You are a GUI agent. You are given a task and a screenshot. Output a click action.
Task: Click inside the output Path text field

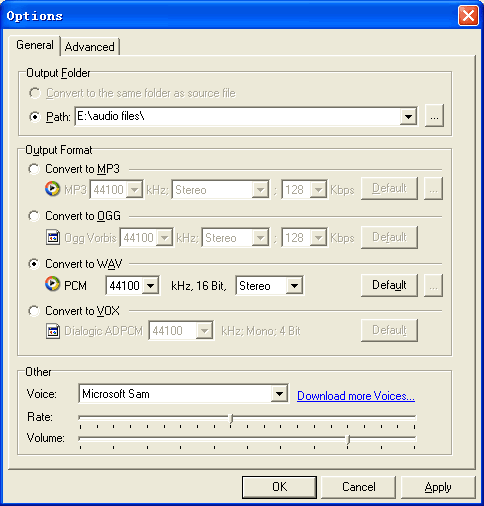pyautogui.click(x=237, y=116)
